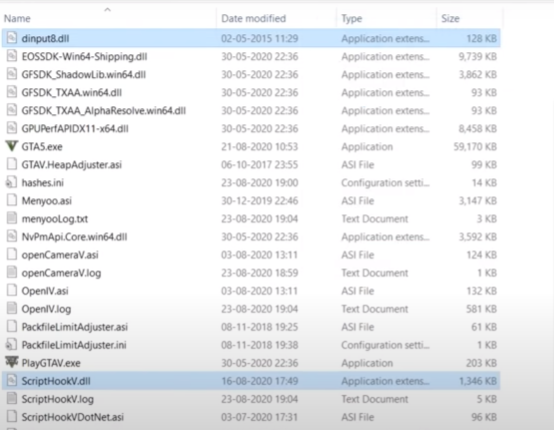This screenshot has width=554, height=430.
Task: Select the ScriptHookV.dll file
Action: click(251, 381)
